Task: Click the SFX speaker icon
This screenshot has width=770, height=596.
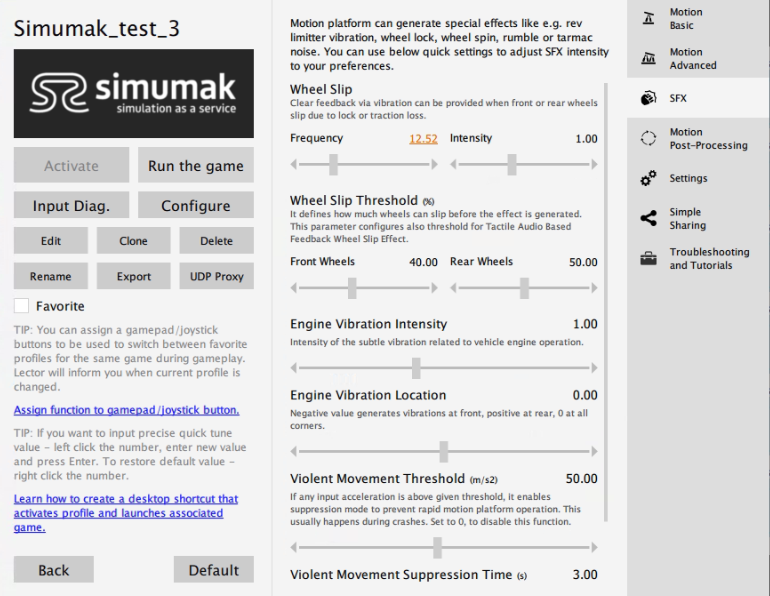Action: tap(648, 99)
